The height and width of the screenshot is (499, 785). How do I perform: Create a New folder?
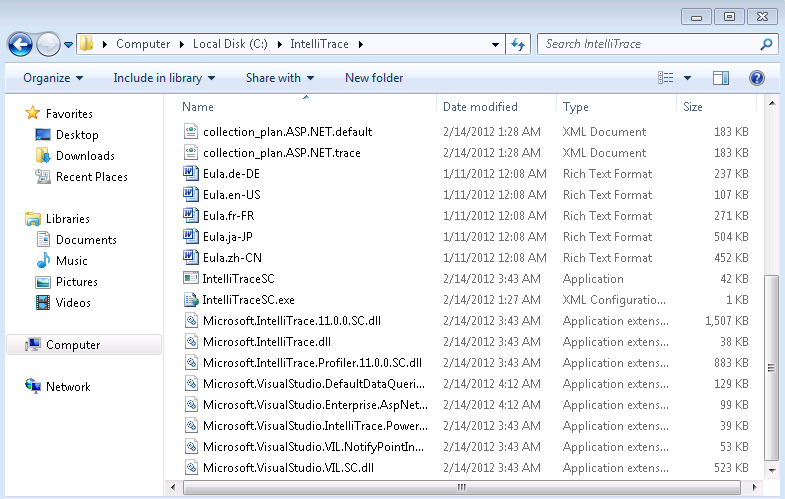[374, 78]
